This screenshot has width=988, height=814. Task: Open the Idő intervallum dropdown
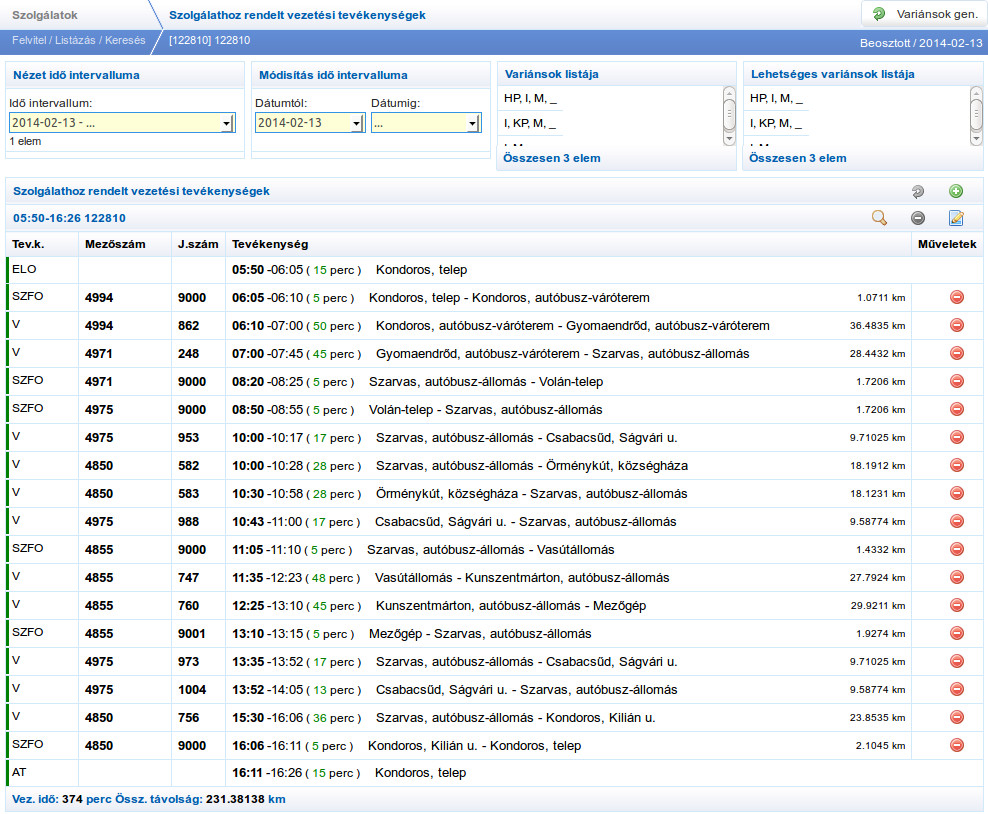coord(122,123)
